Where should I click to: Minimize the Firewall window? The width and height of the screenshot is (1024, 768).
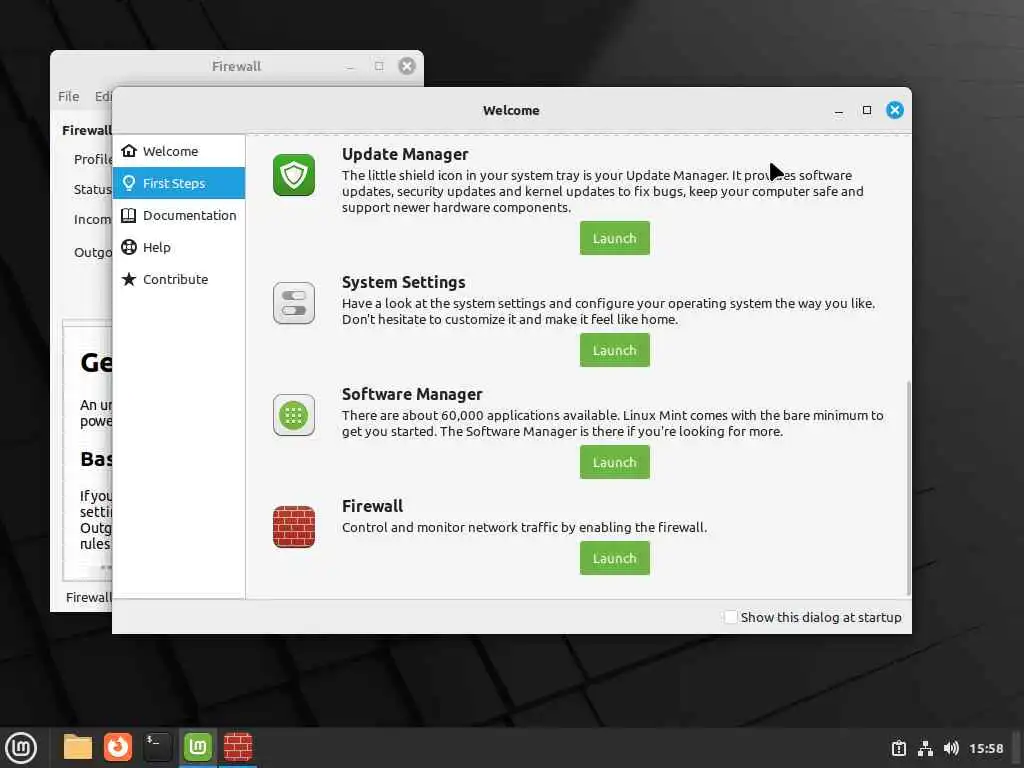[x=351, y=67]
